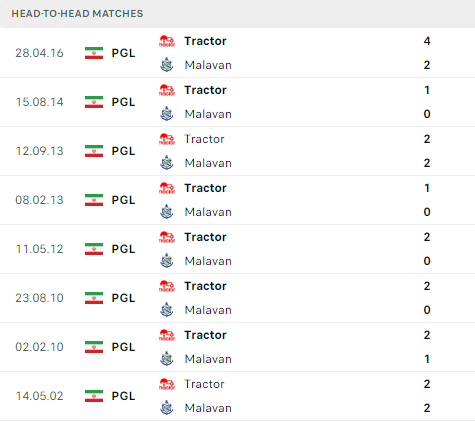Open PGL league link for 12.09.13

[x=123, y=151]
